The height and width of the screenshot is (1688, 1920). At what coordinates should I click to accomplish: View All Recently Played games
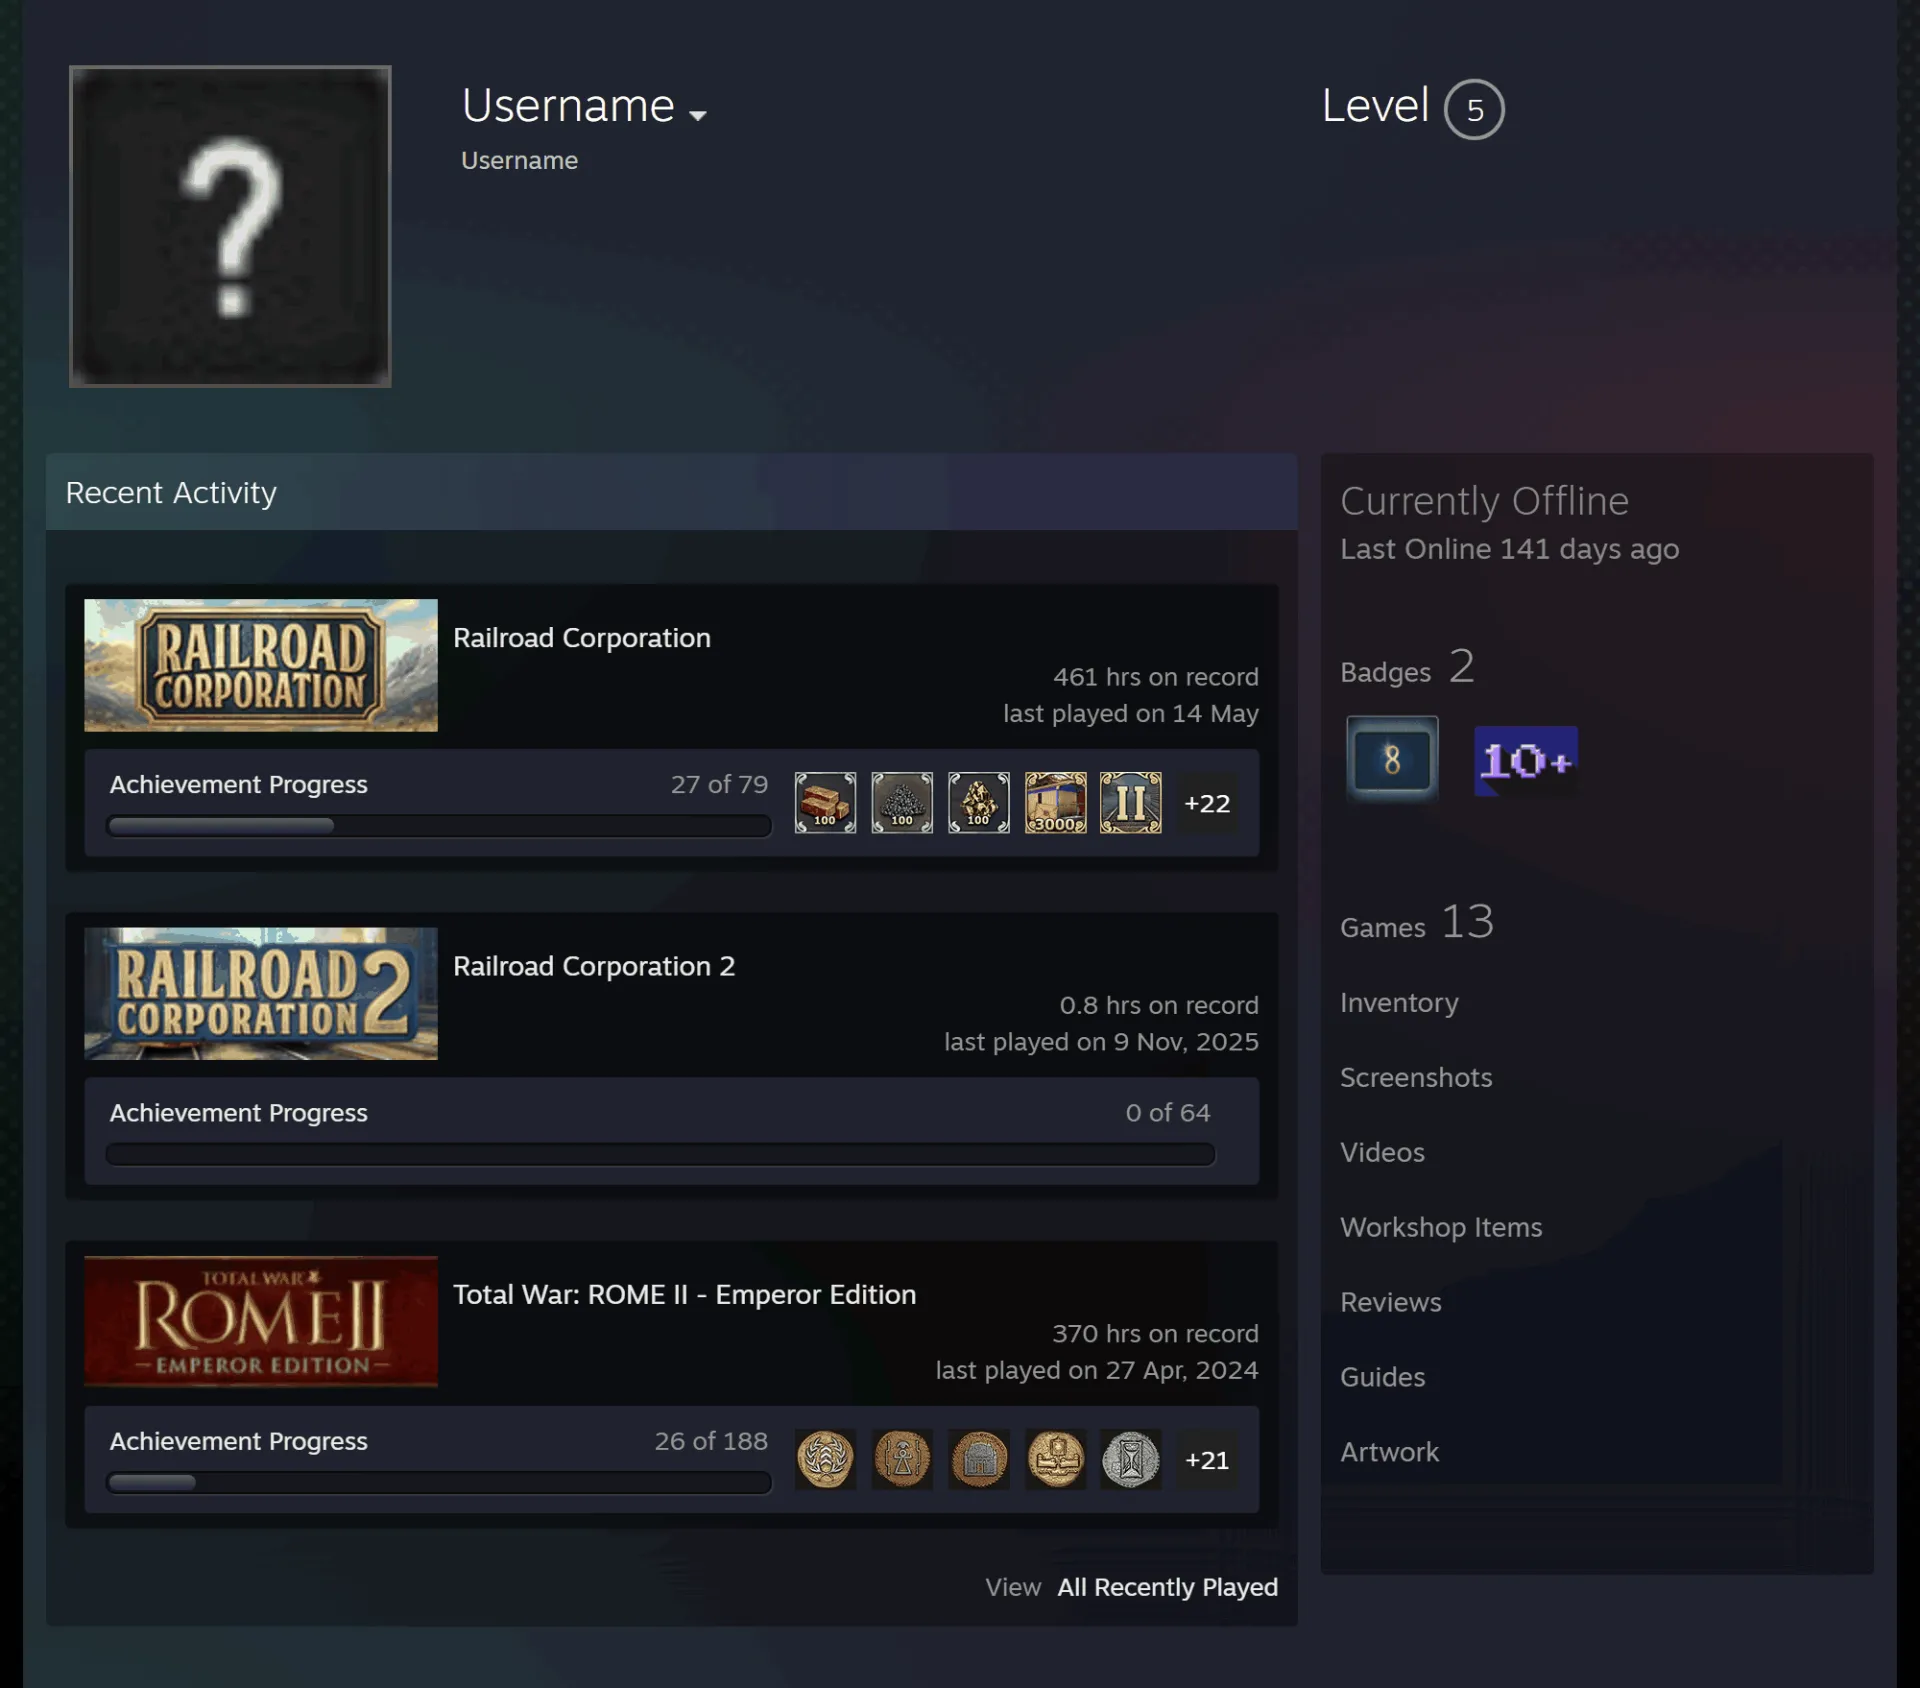pyautogui.click(x=1168, y=1587)
